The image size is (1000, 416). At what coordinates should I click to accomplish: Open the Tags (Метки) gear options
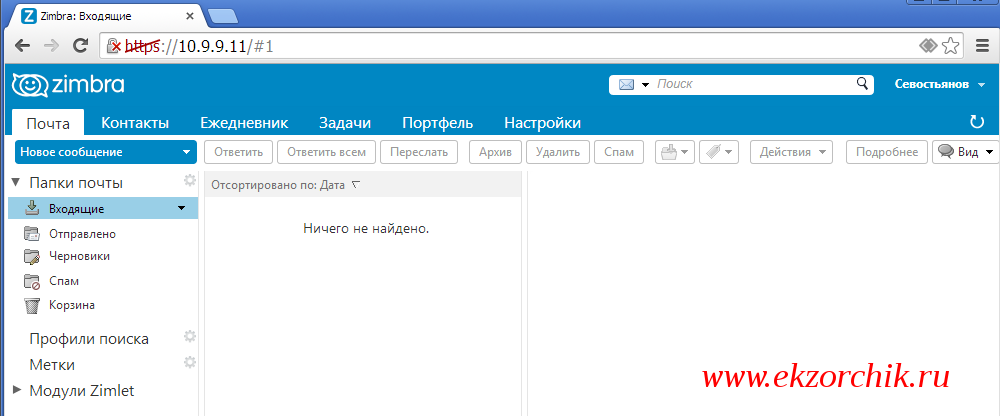pyautogui.click(x=189, y=362)
